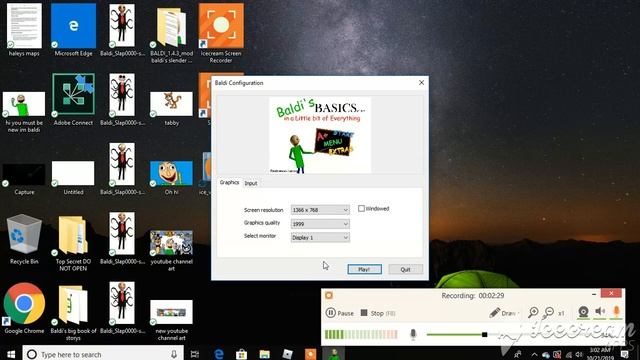Viewport: 640px width, 360px height.
Task: Click the Icecream logo in recorder title
Action: click(329, 295)
